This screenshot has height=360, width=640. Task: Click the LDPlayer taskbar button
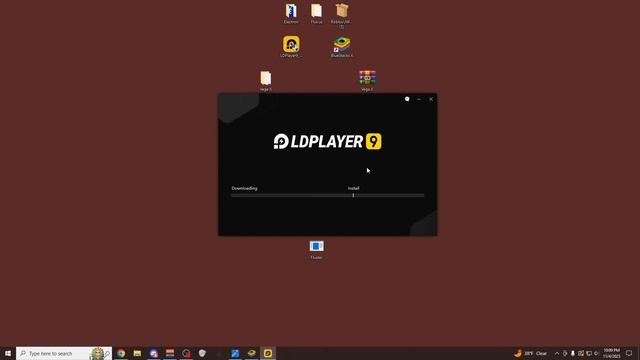(x=268, y=353)
